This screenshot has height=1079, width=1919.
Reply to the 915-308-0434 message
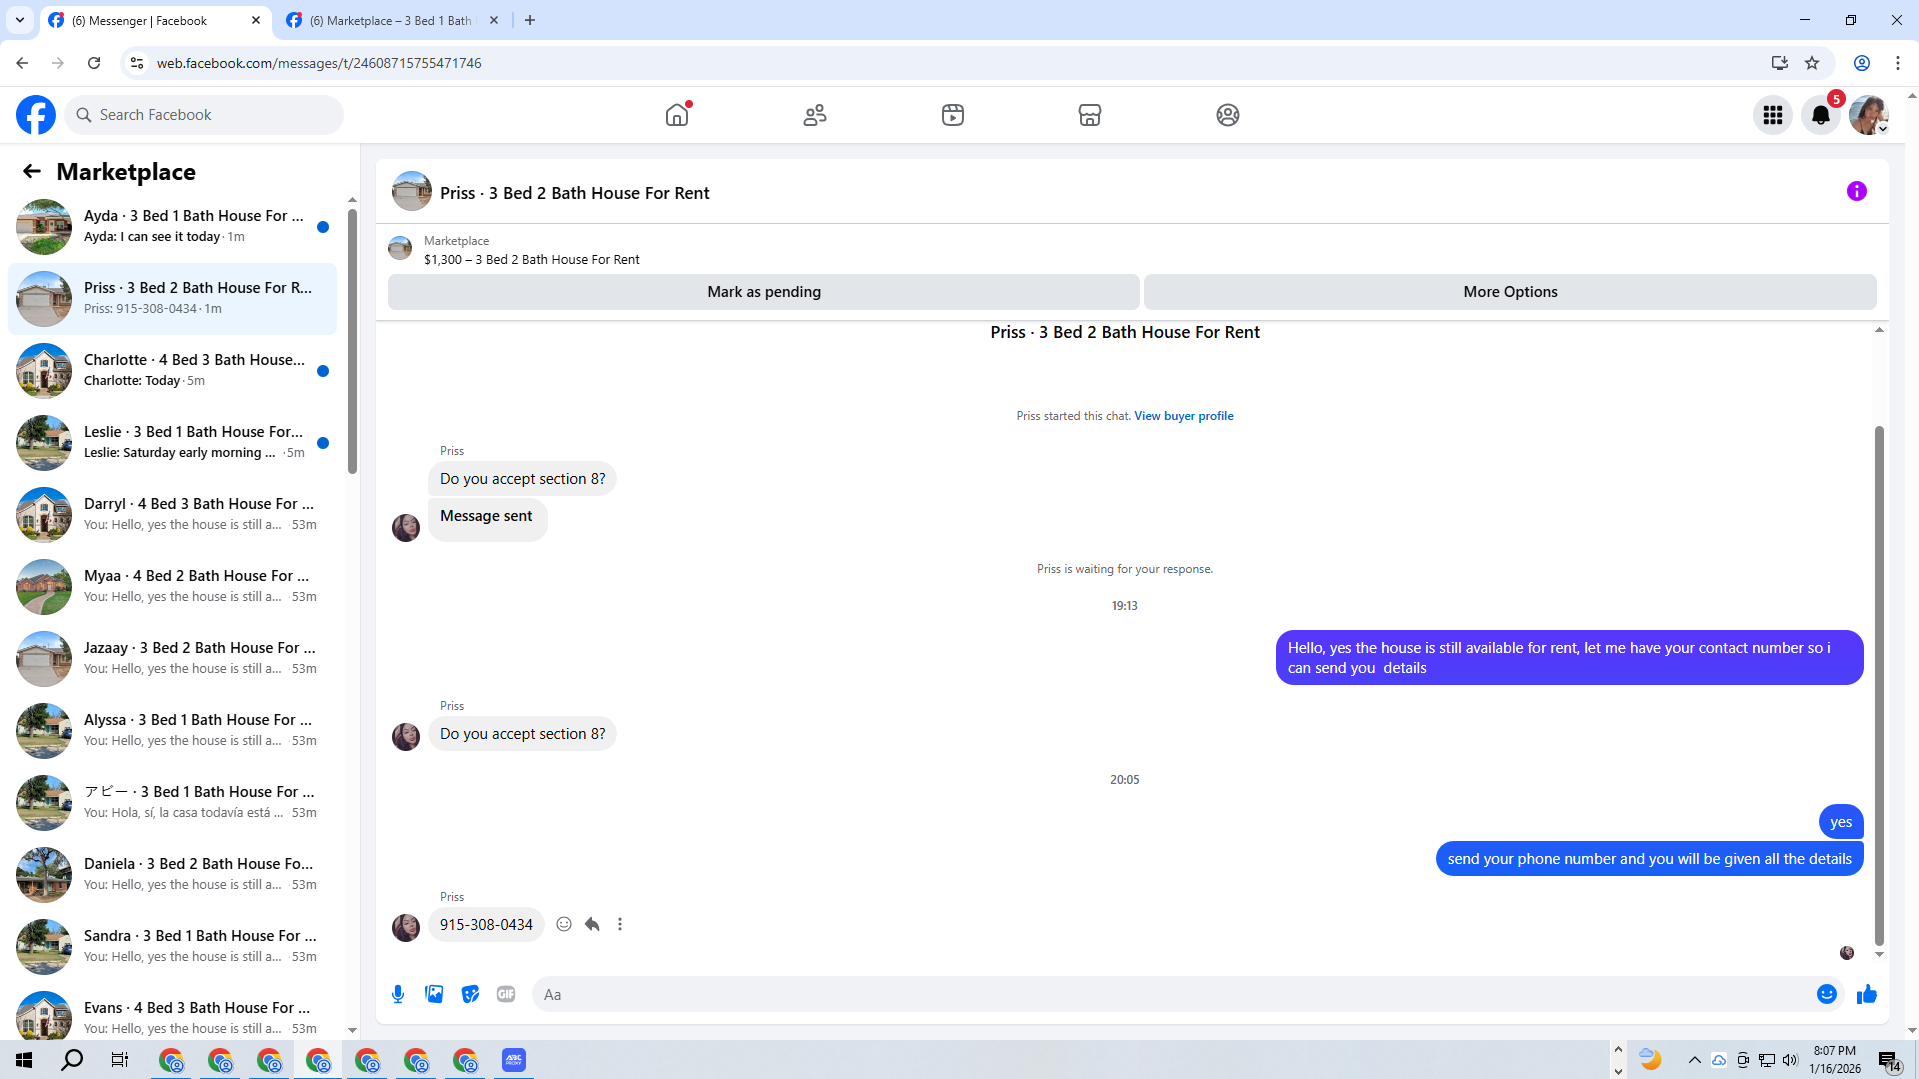(592, 924)
